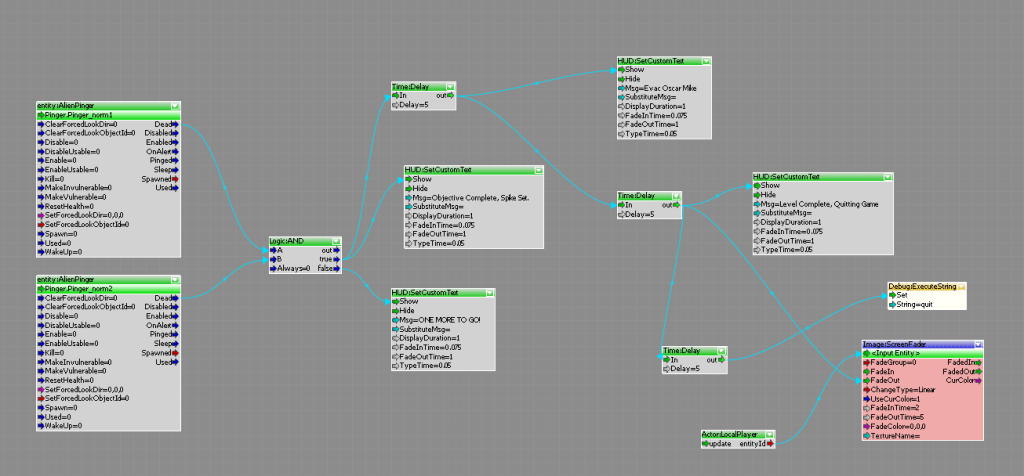Click the Dead output port on Pinger_norm1

coord(176,123)
